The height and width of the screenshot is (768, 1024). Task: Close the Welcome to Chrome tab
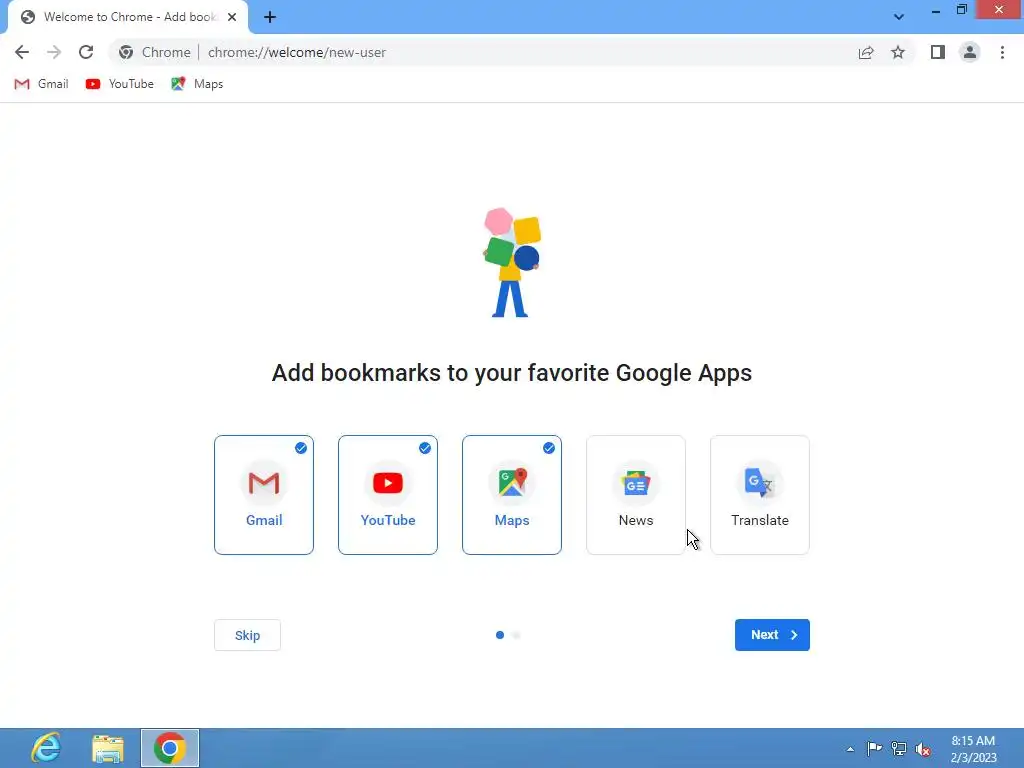coord(232,17)
